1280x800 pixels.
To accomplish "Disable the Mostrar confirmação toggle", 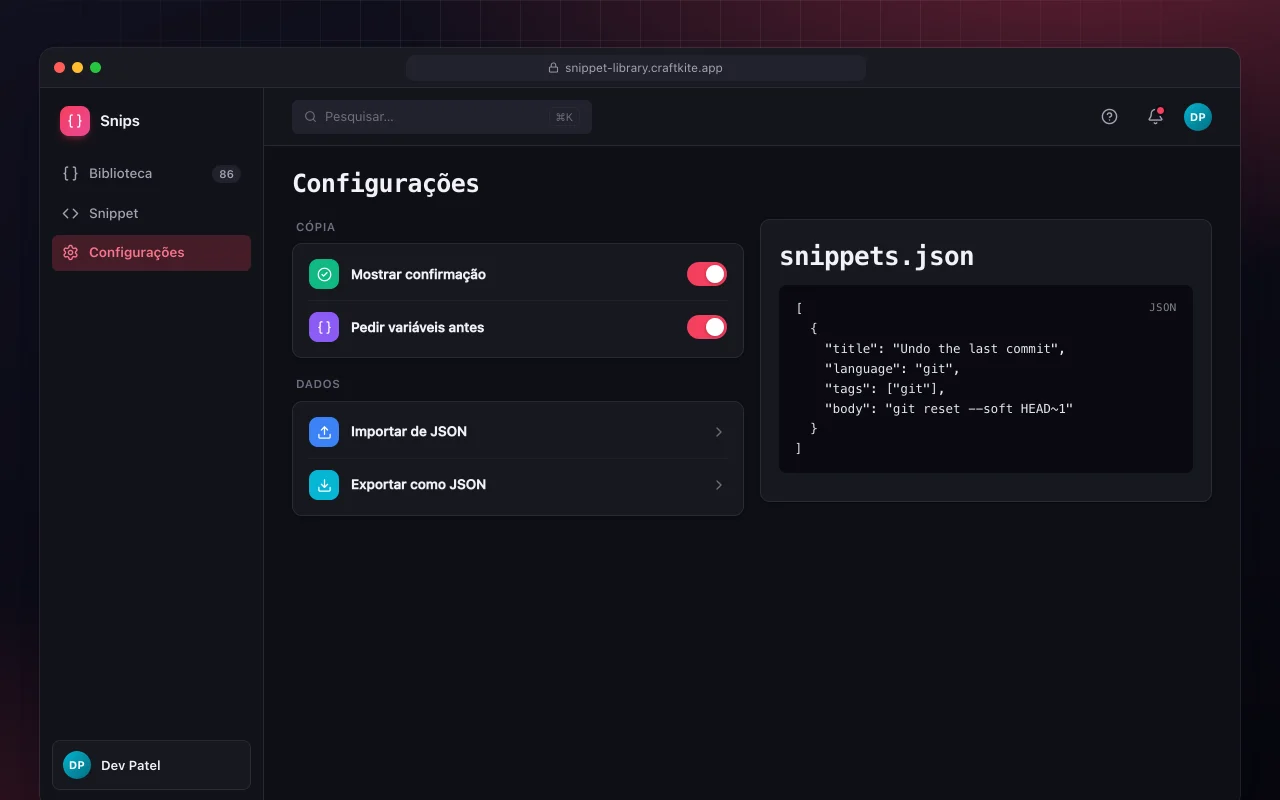I will click(707, 274).
